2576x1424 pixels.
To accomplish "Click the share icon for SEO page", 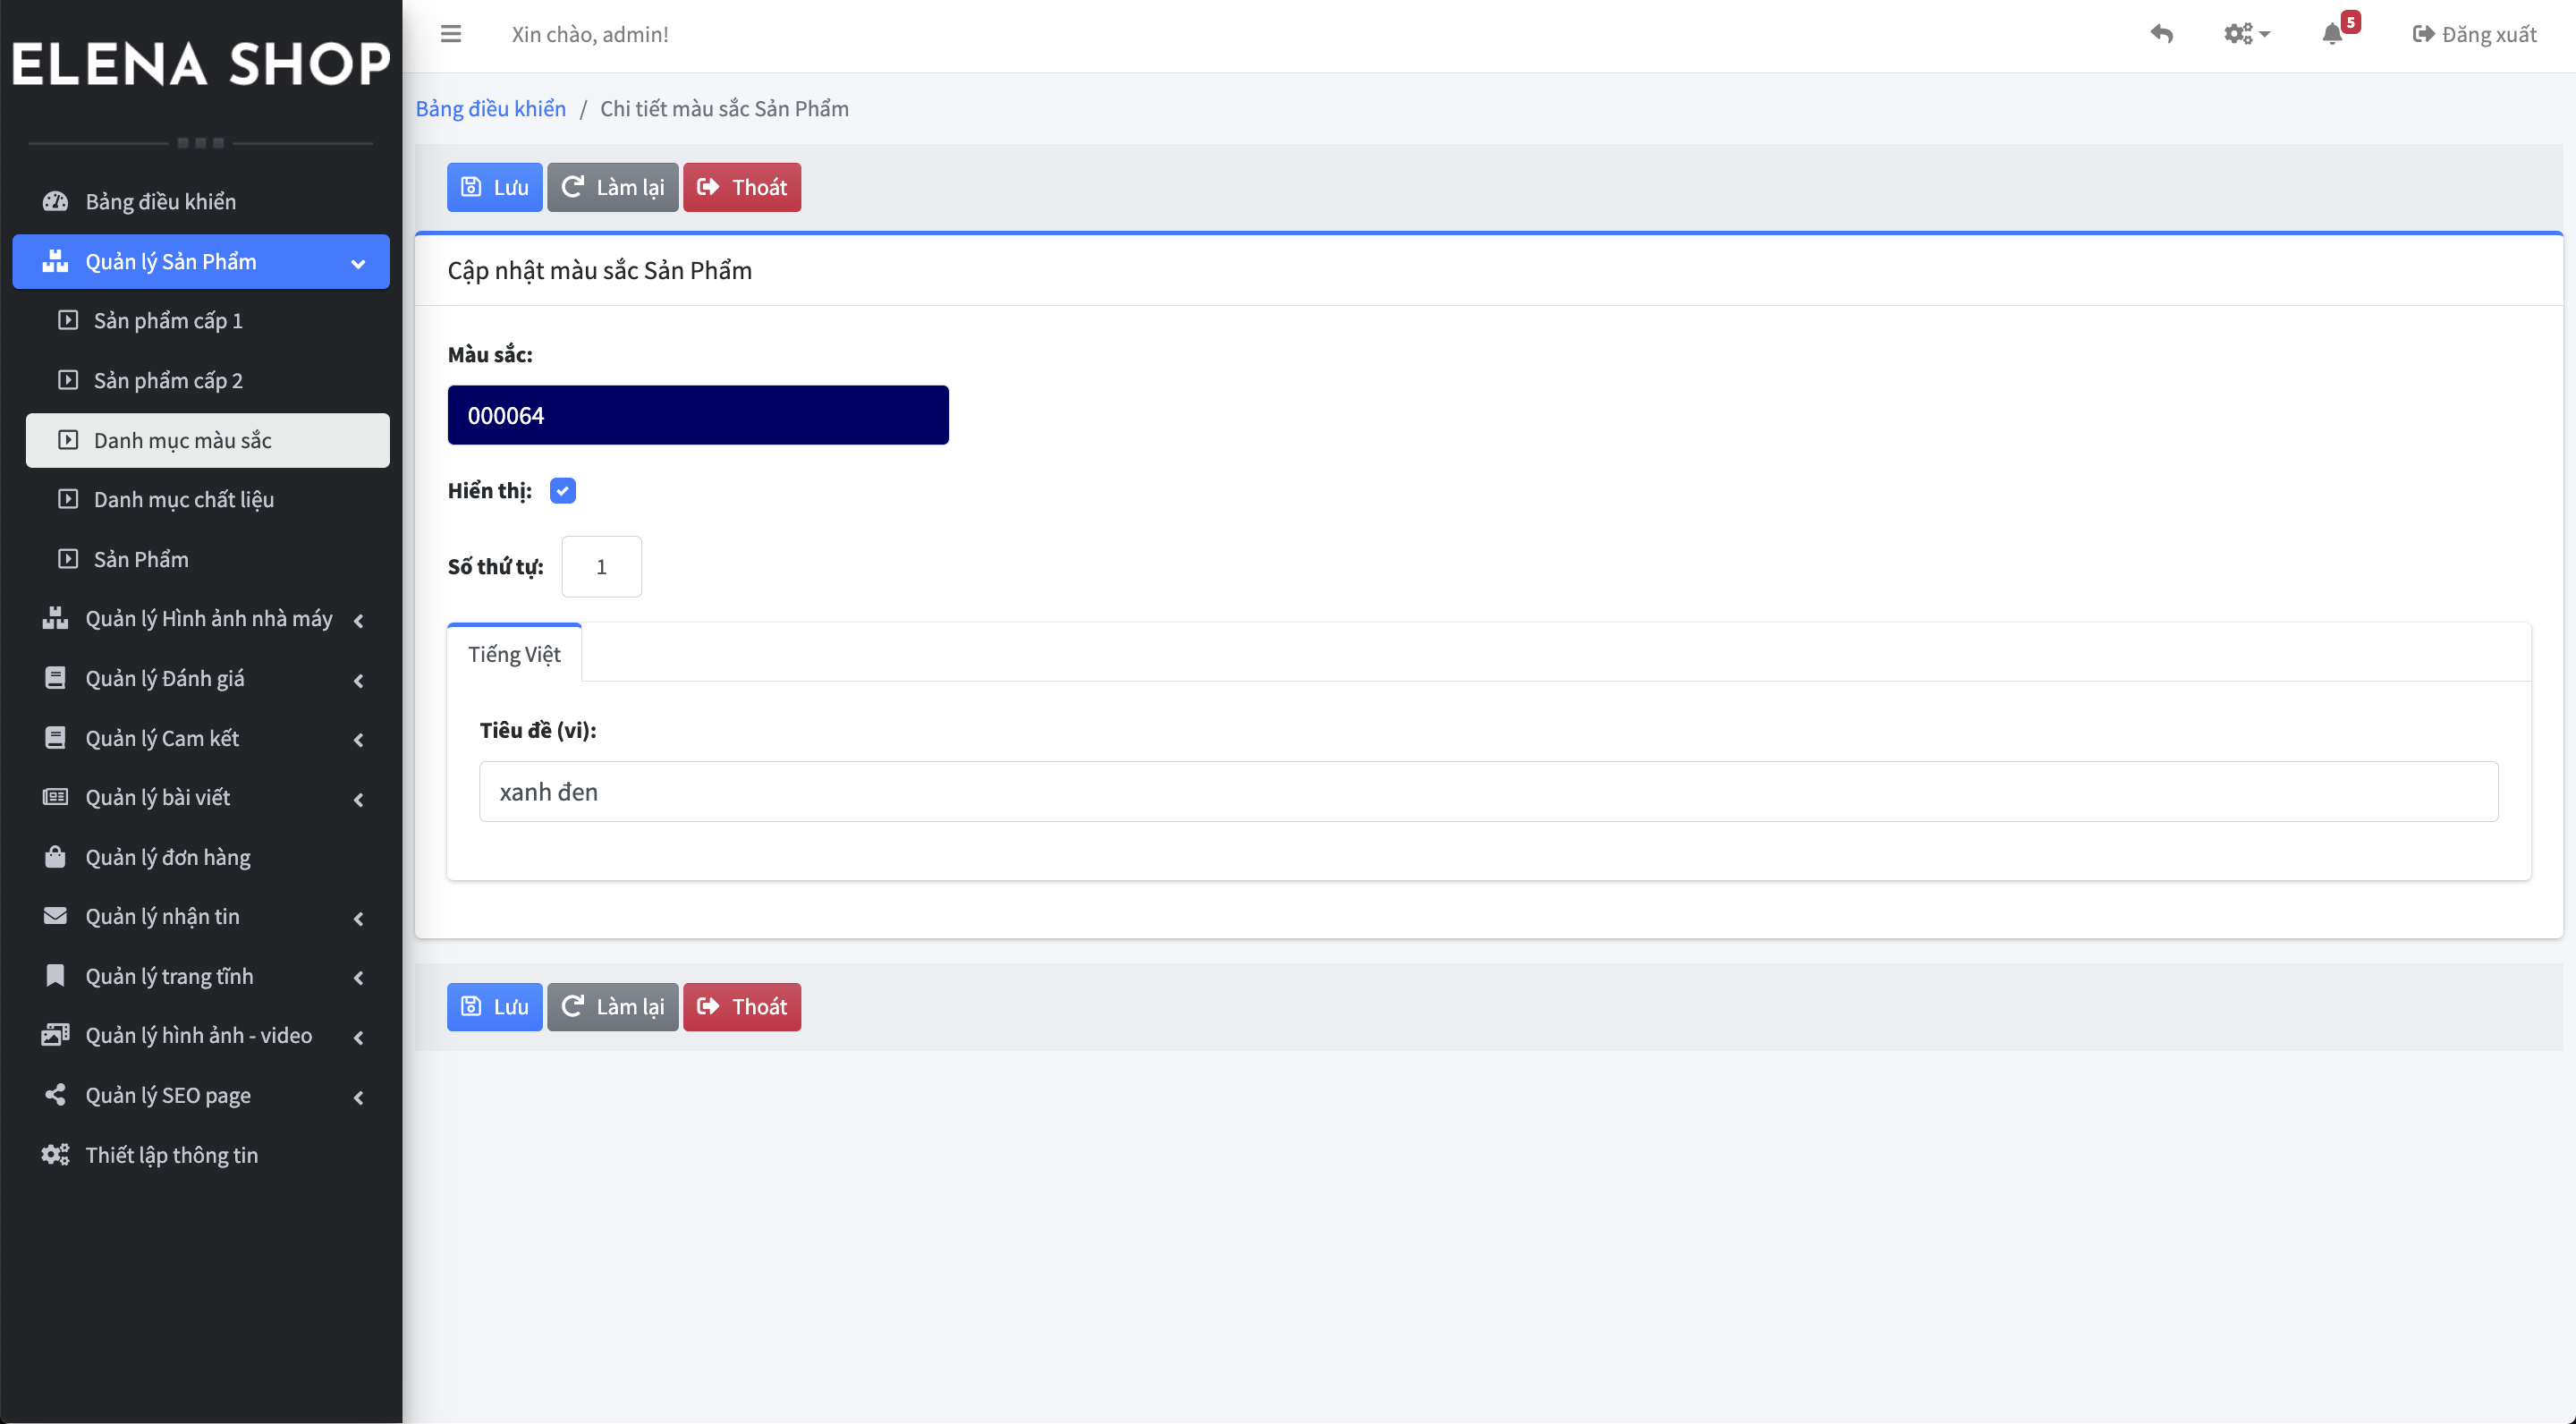I will [55, 1095].
